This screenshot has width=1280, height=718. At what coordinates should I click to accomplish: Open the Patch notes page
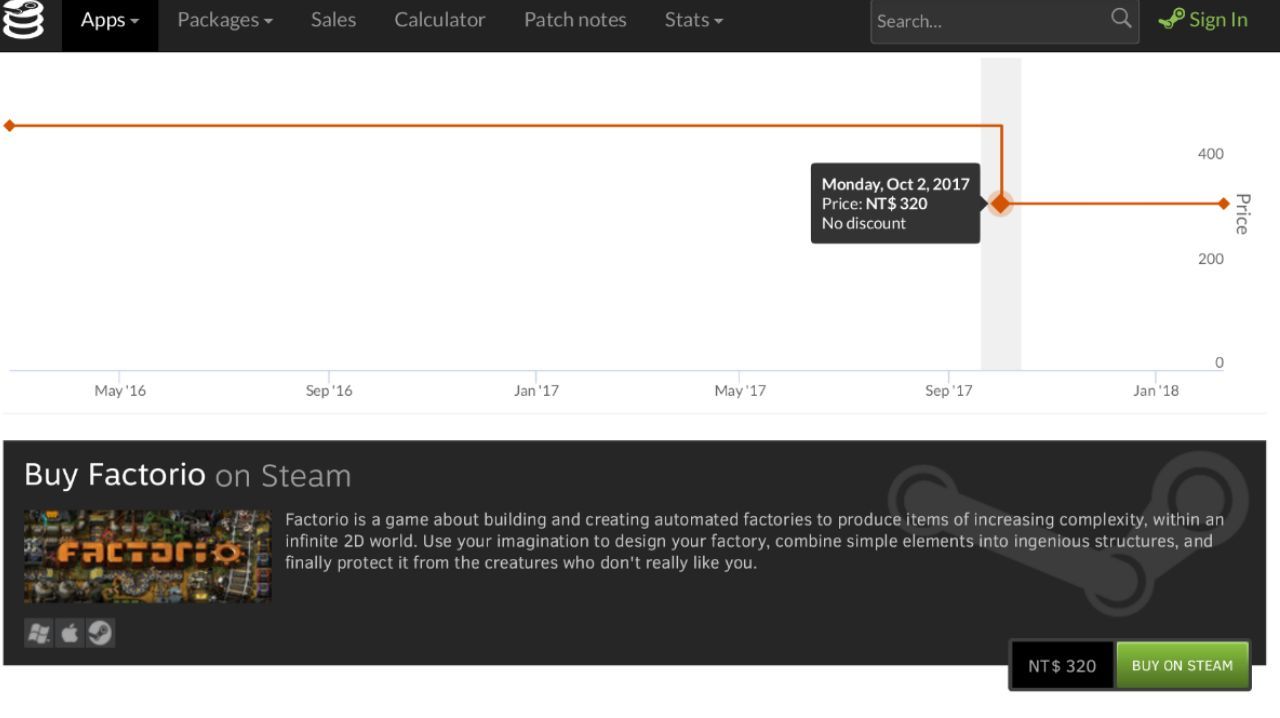pyautogui.click(x=575, y=20)
